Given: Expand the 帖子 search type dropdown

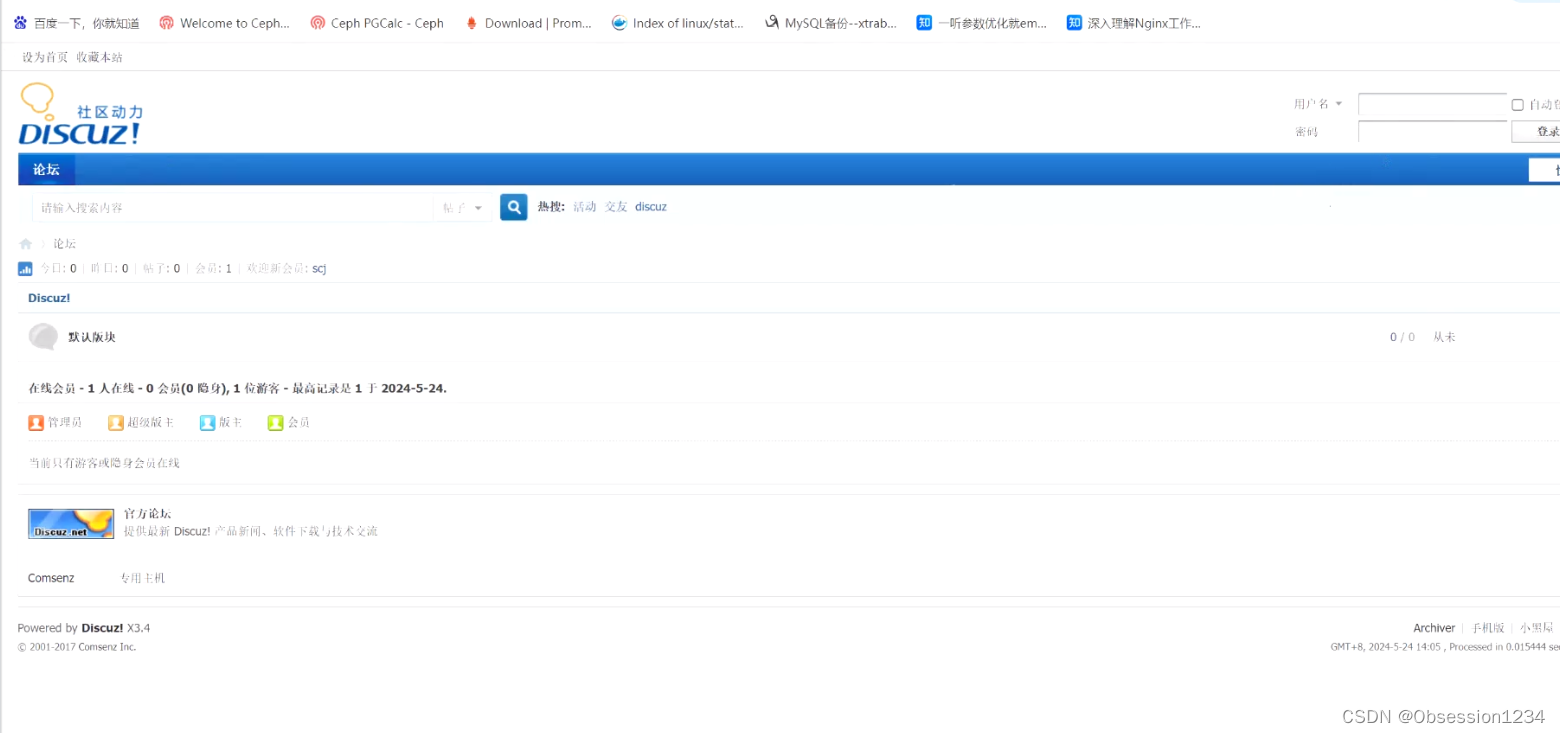Looking at the screenshot, I should pos(462,207).
